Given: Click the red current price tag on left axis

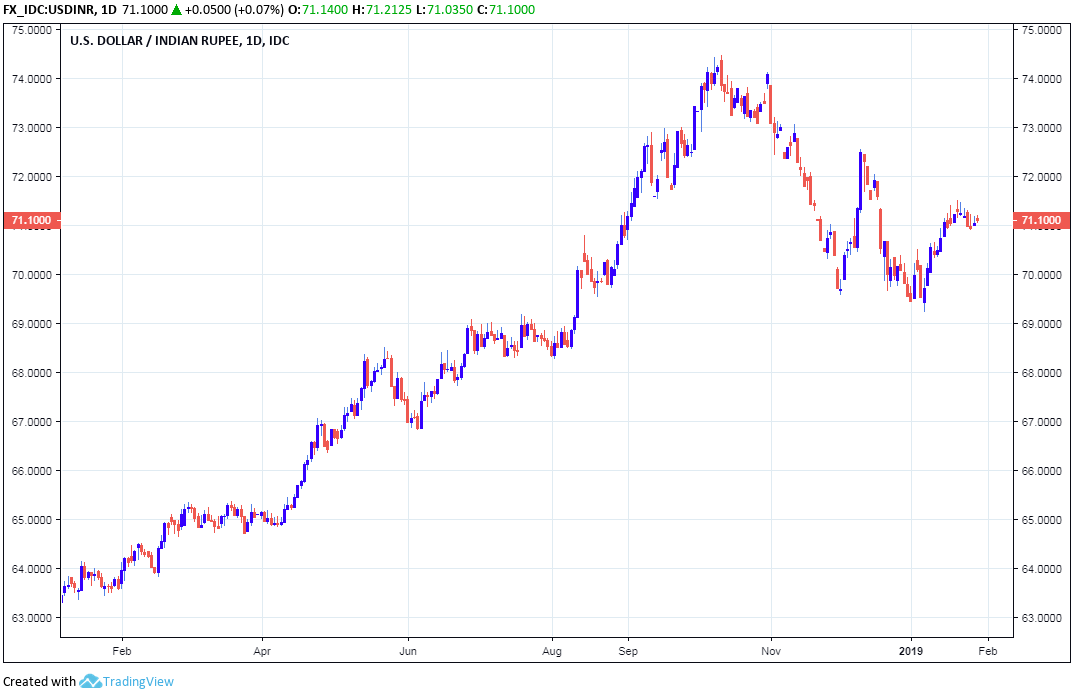Looking at the screenshot, I should coord(30,220).
